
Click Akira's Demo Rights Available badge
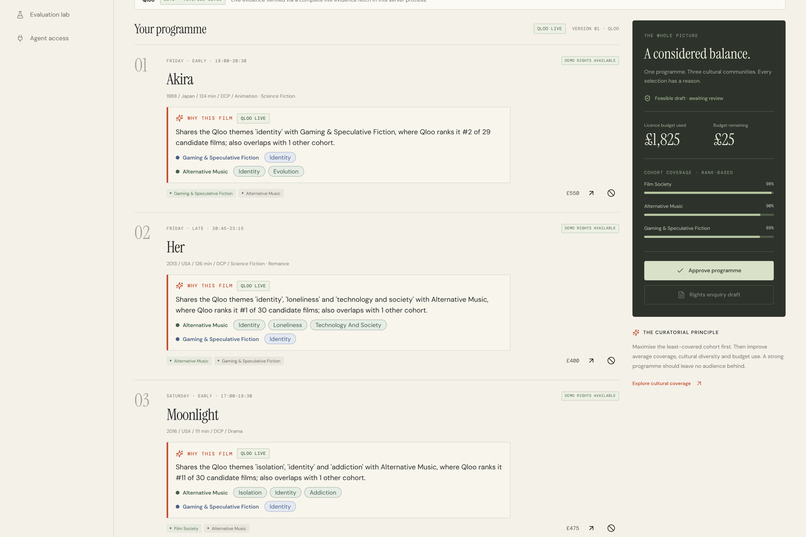590,61
